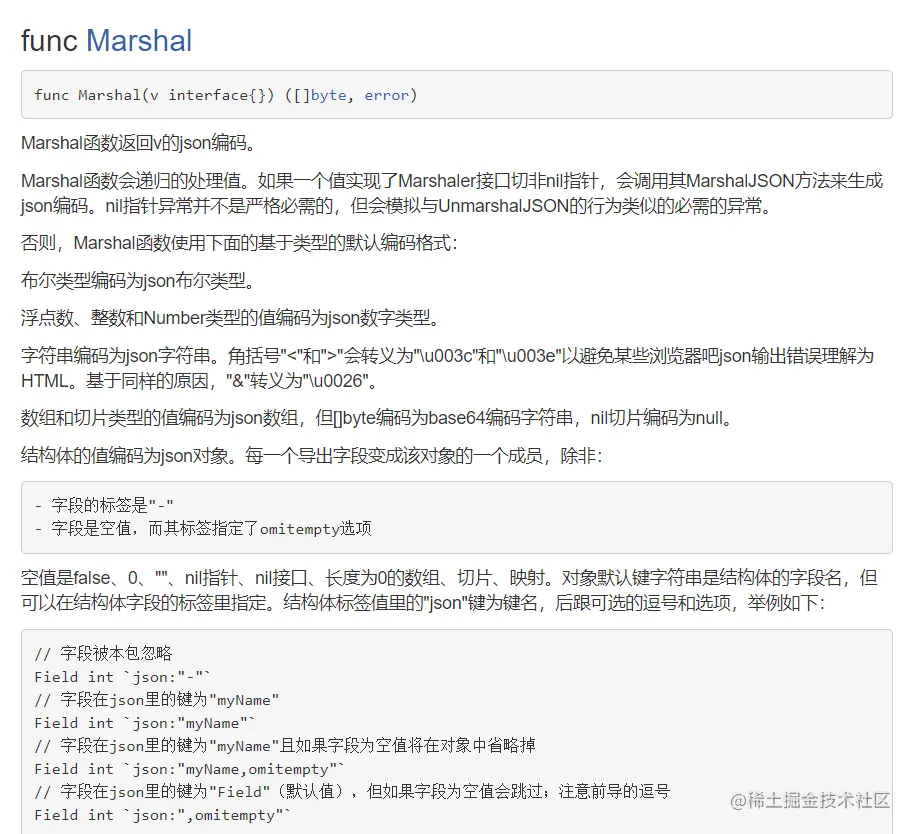Click the code line "- 字段的标签是"-""
The width and height of the screenshot is (914, 834).
pyautogui.click(x=104, y=505)
